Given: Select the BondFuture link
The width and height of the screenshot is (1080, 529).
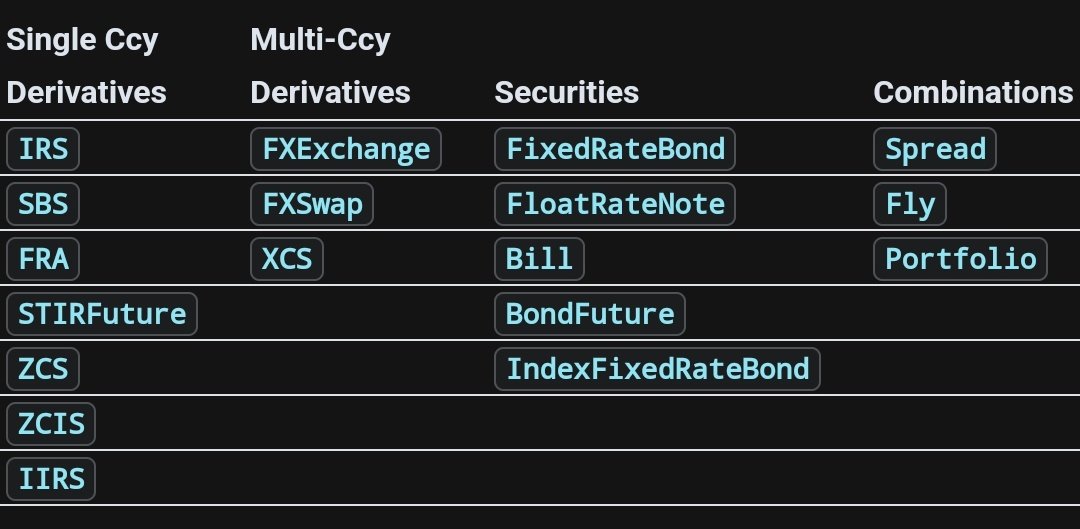Looking at the screenshot, I should 590,314.
